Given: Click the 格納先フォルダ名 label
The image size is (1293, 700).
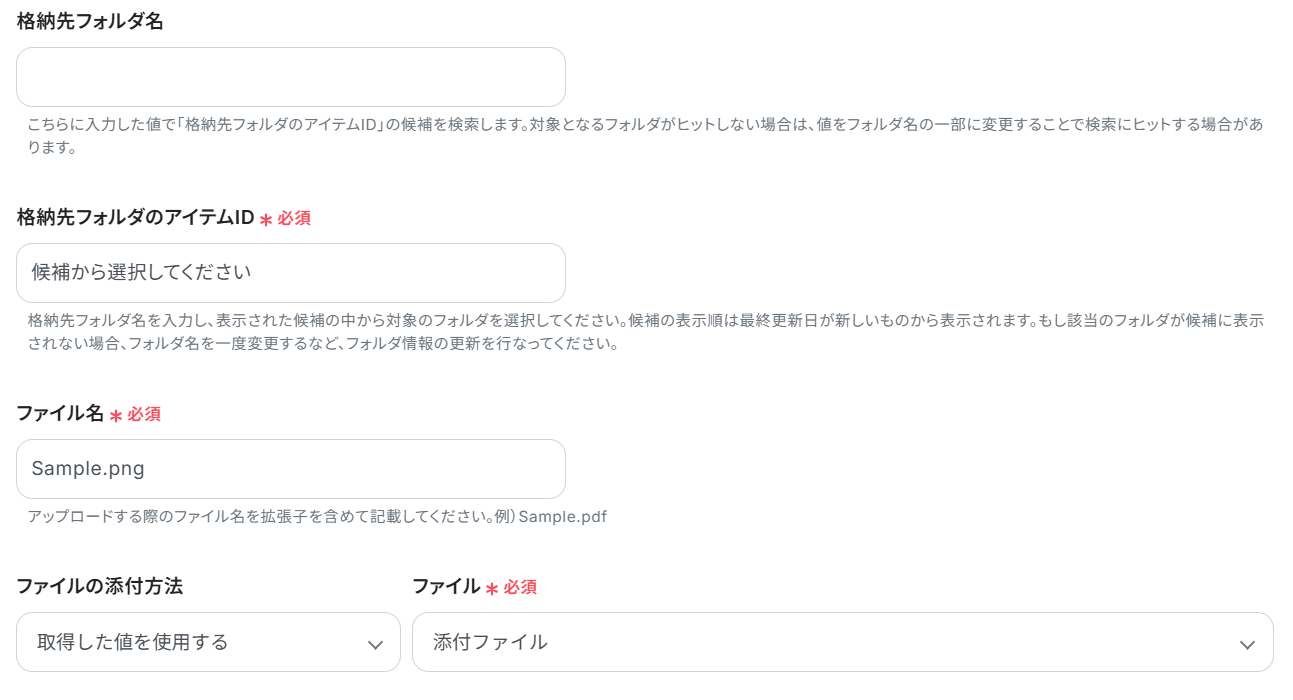Looking at the screenshot, I should tap(90, 22).
